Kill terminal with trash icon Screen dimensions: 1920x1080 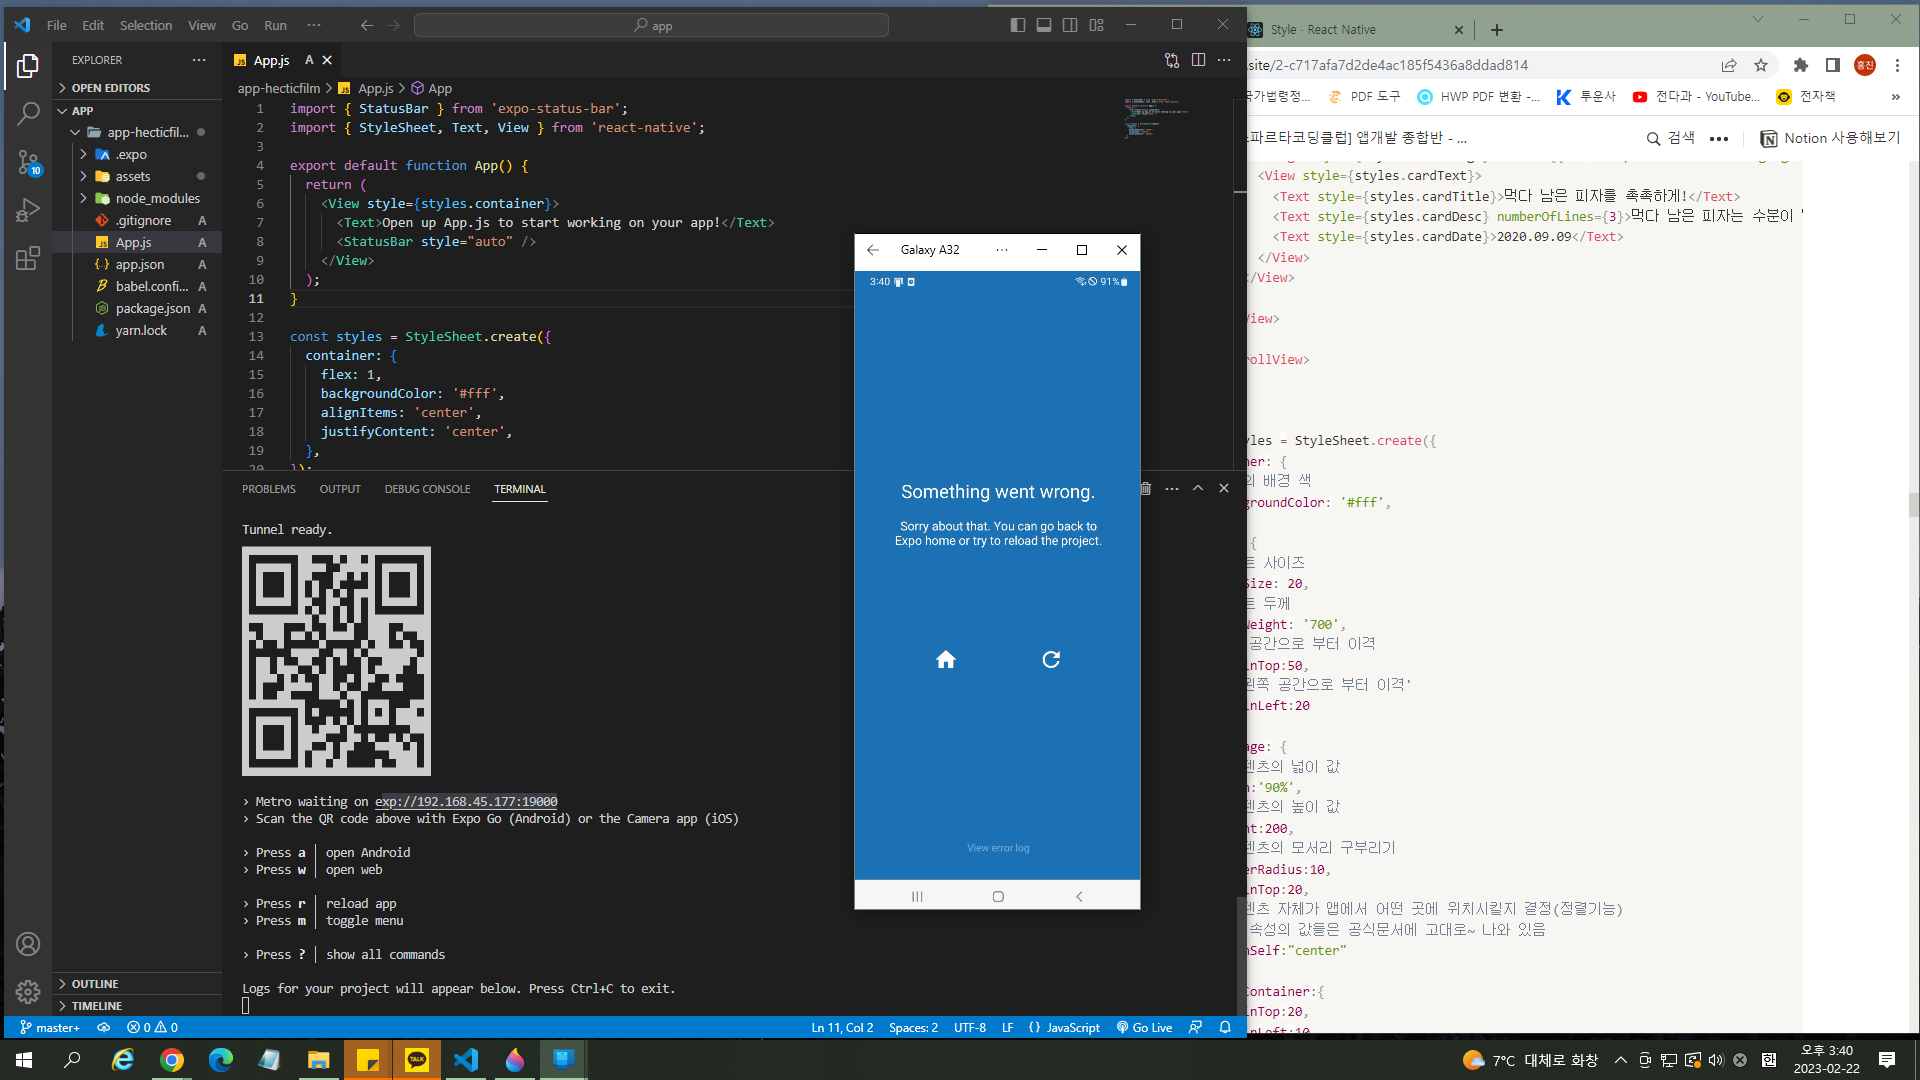click(x=1146, y=489)
